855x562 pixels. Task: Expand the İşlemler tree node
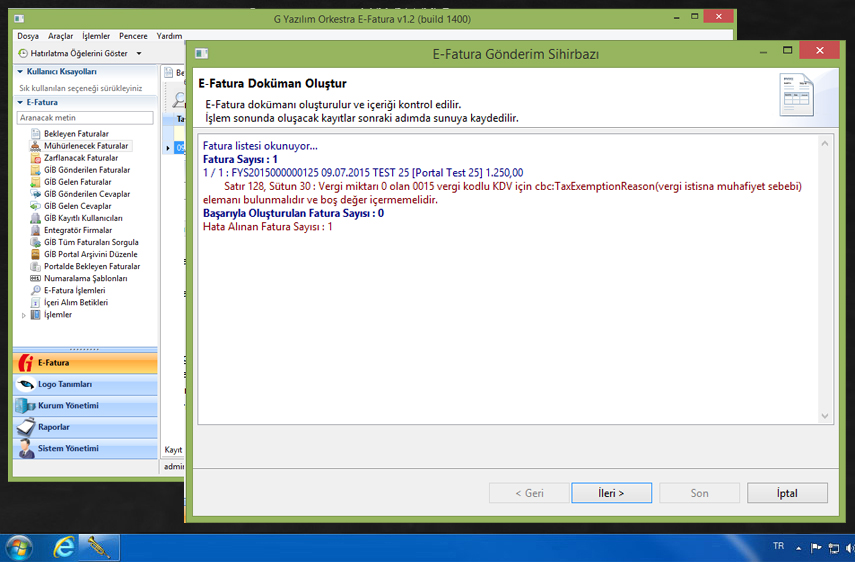coord(25,315)
